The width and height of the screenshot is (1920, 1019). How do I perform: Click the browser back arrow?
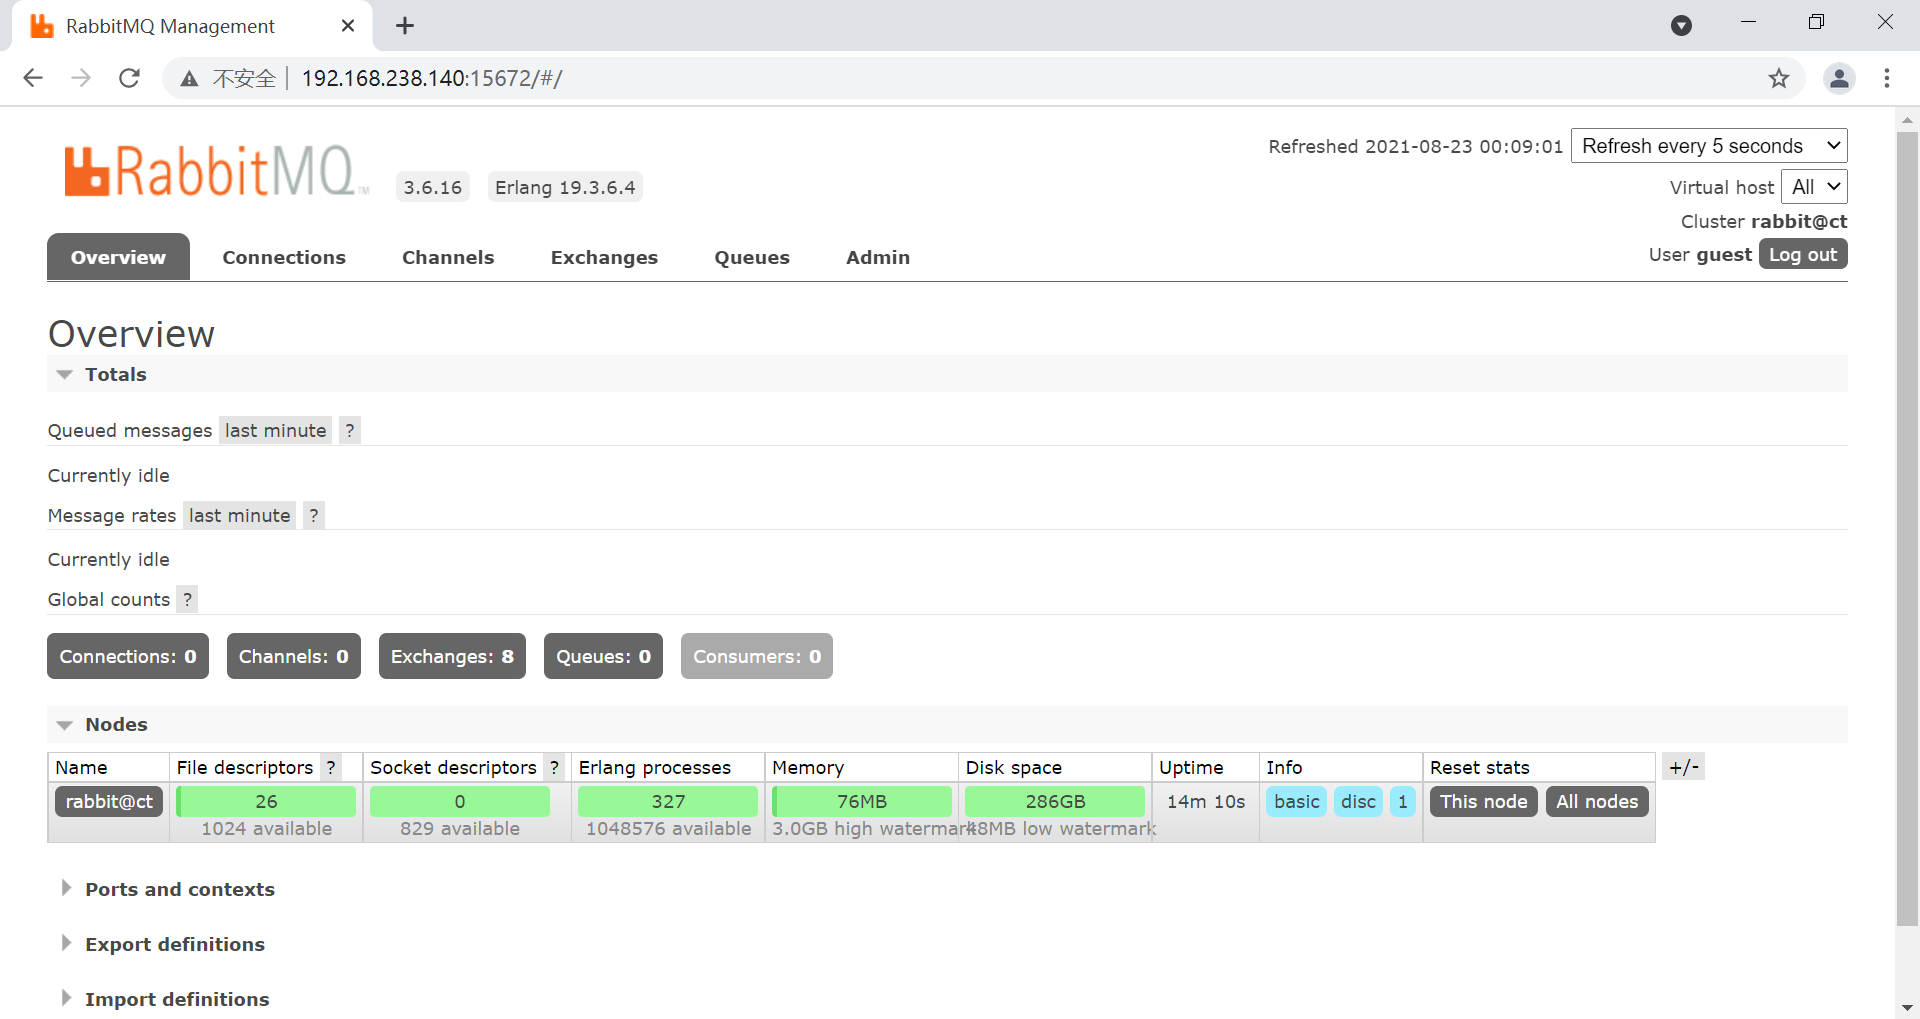(x=33, y=78)
